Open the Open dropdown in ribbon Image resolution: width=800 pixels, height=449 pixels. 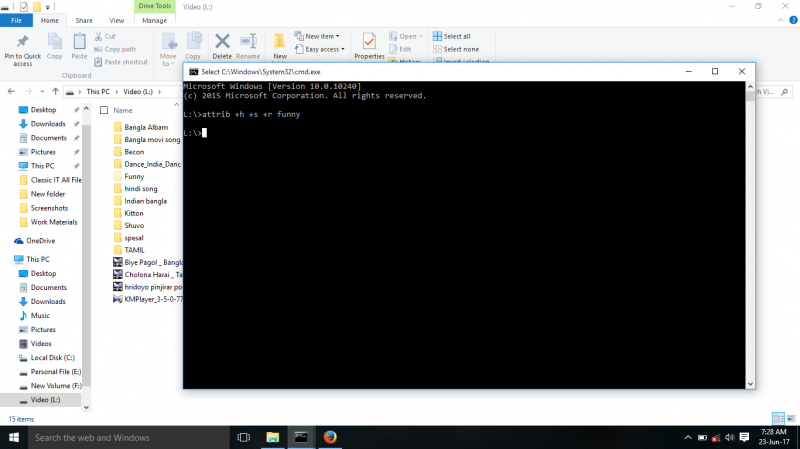point(406,36)
